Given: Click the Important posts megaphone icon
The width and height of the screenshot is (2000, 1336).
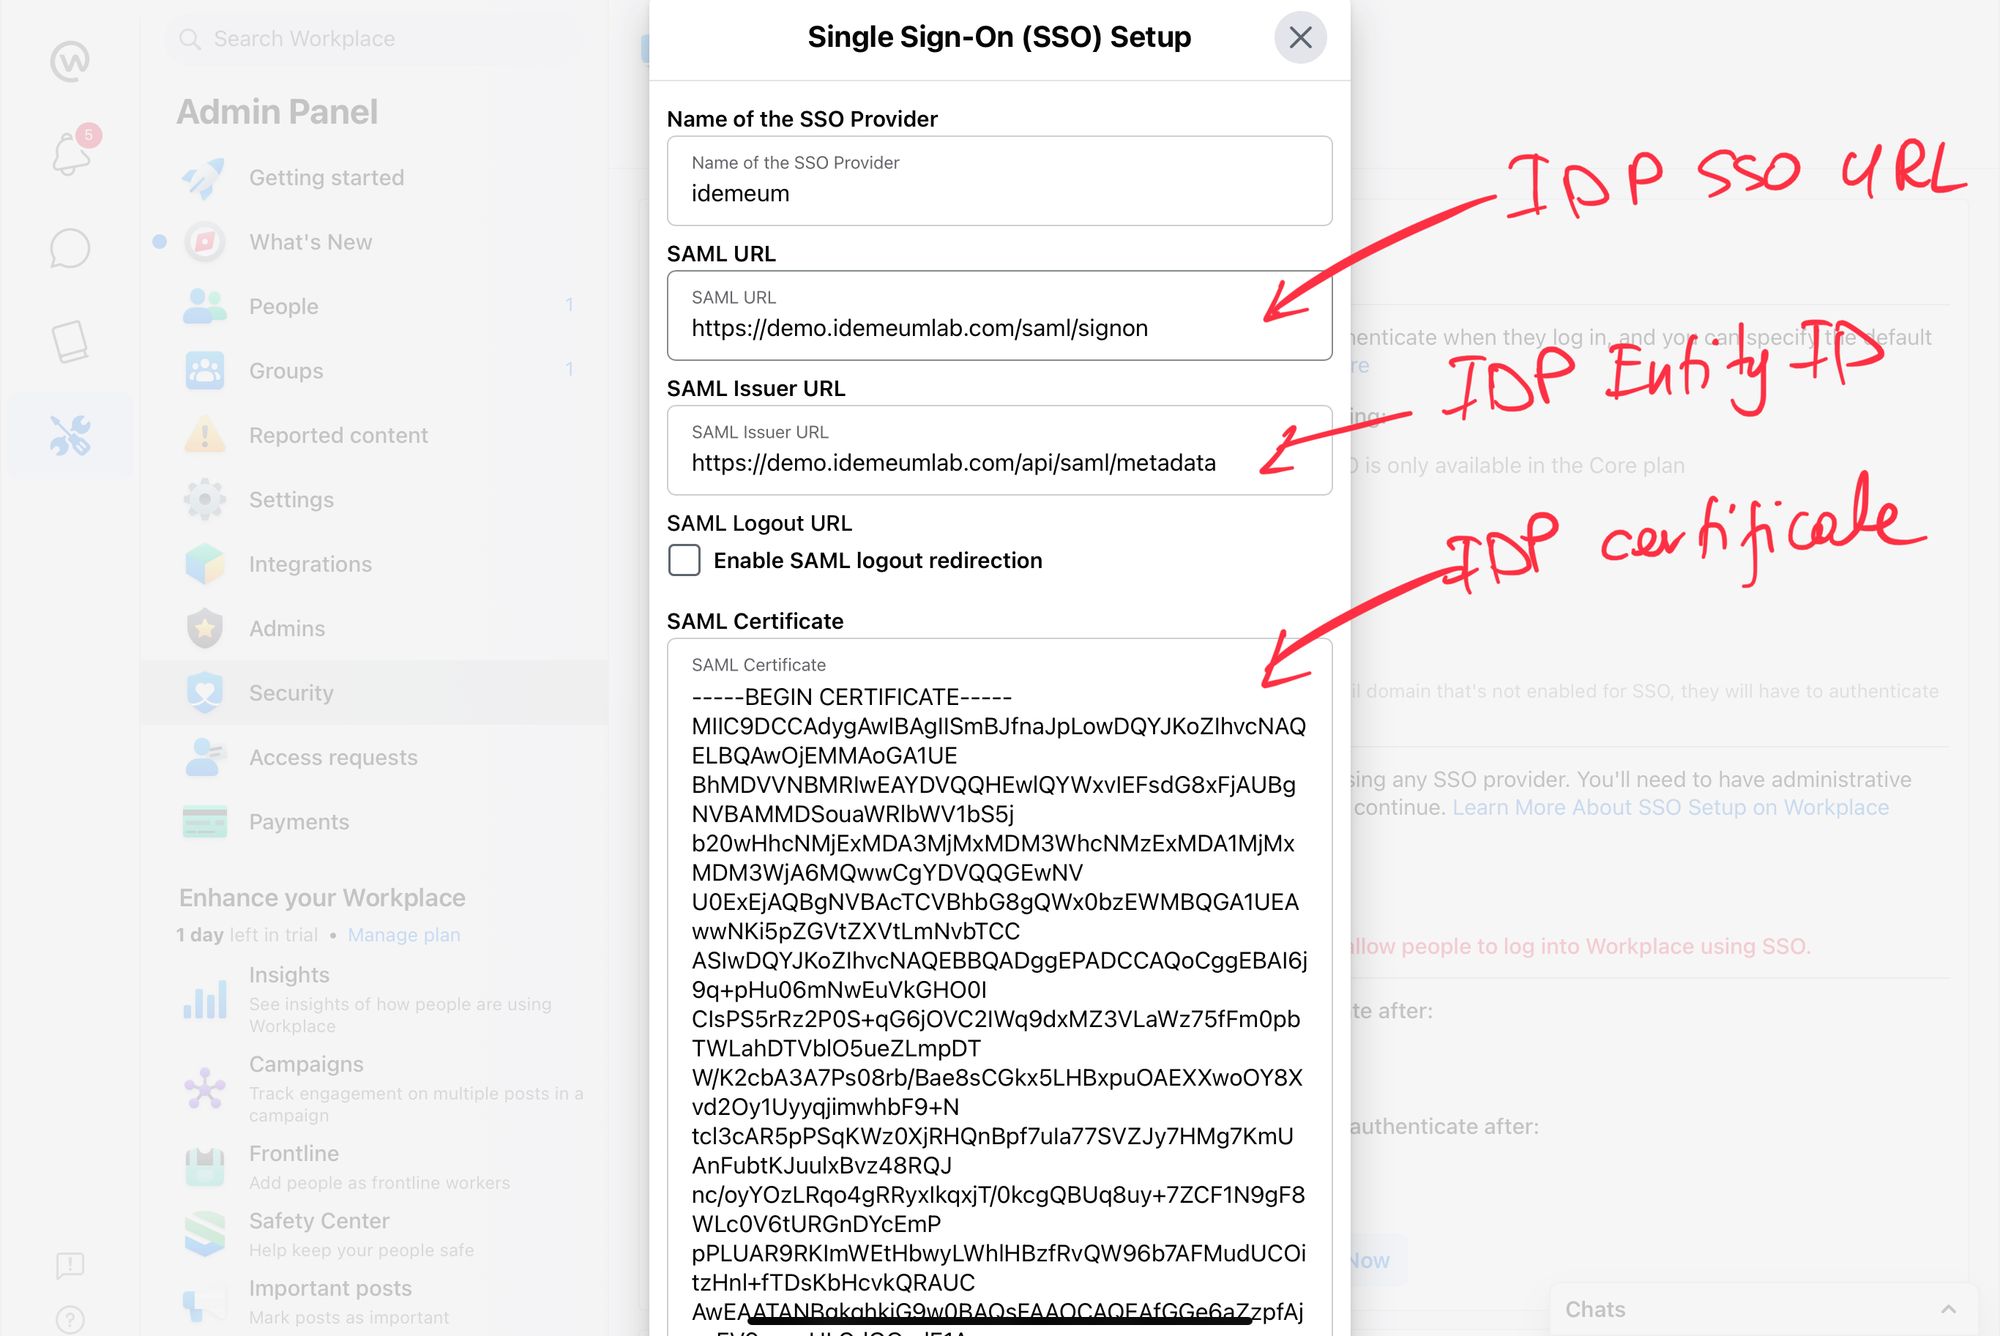Looking at the screenshot, I should 205,1302.
